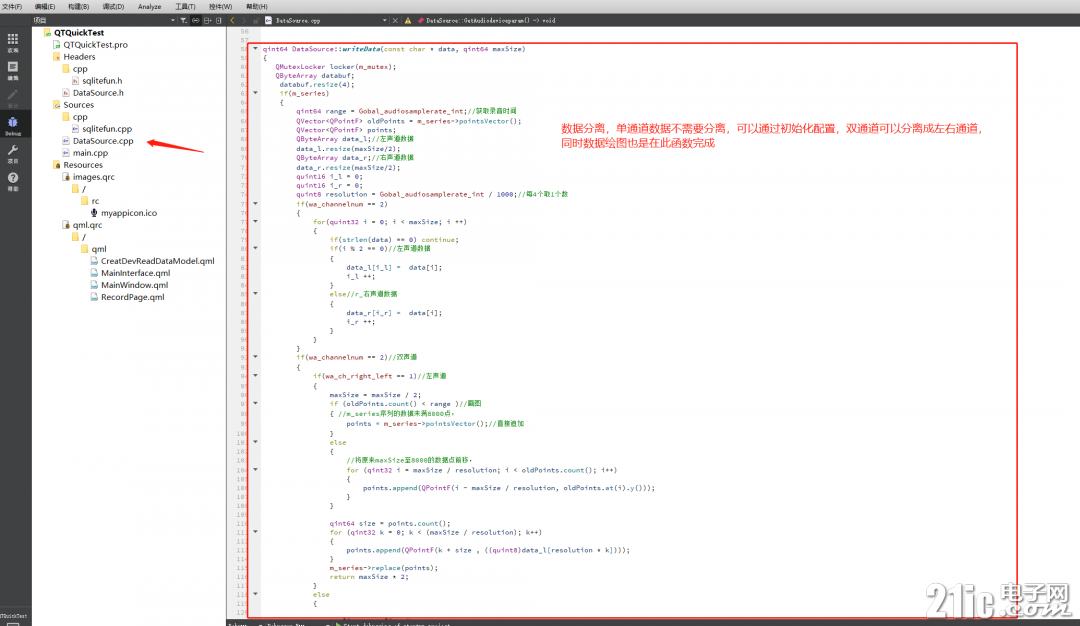Select sqlitefun.cpp source file
Image resolution: width=1080 pixels, height=626 pixels.
107,129
